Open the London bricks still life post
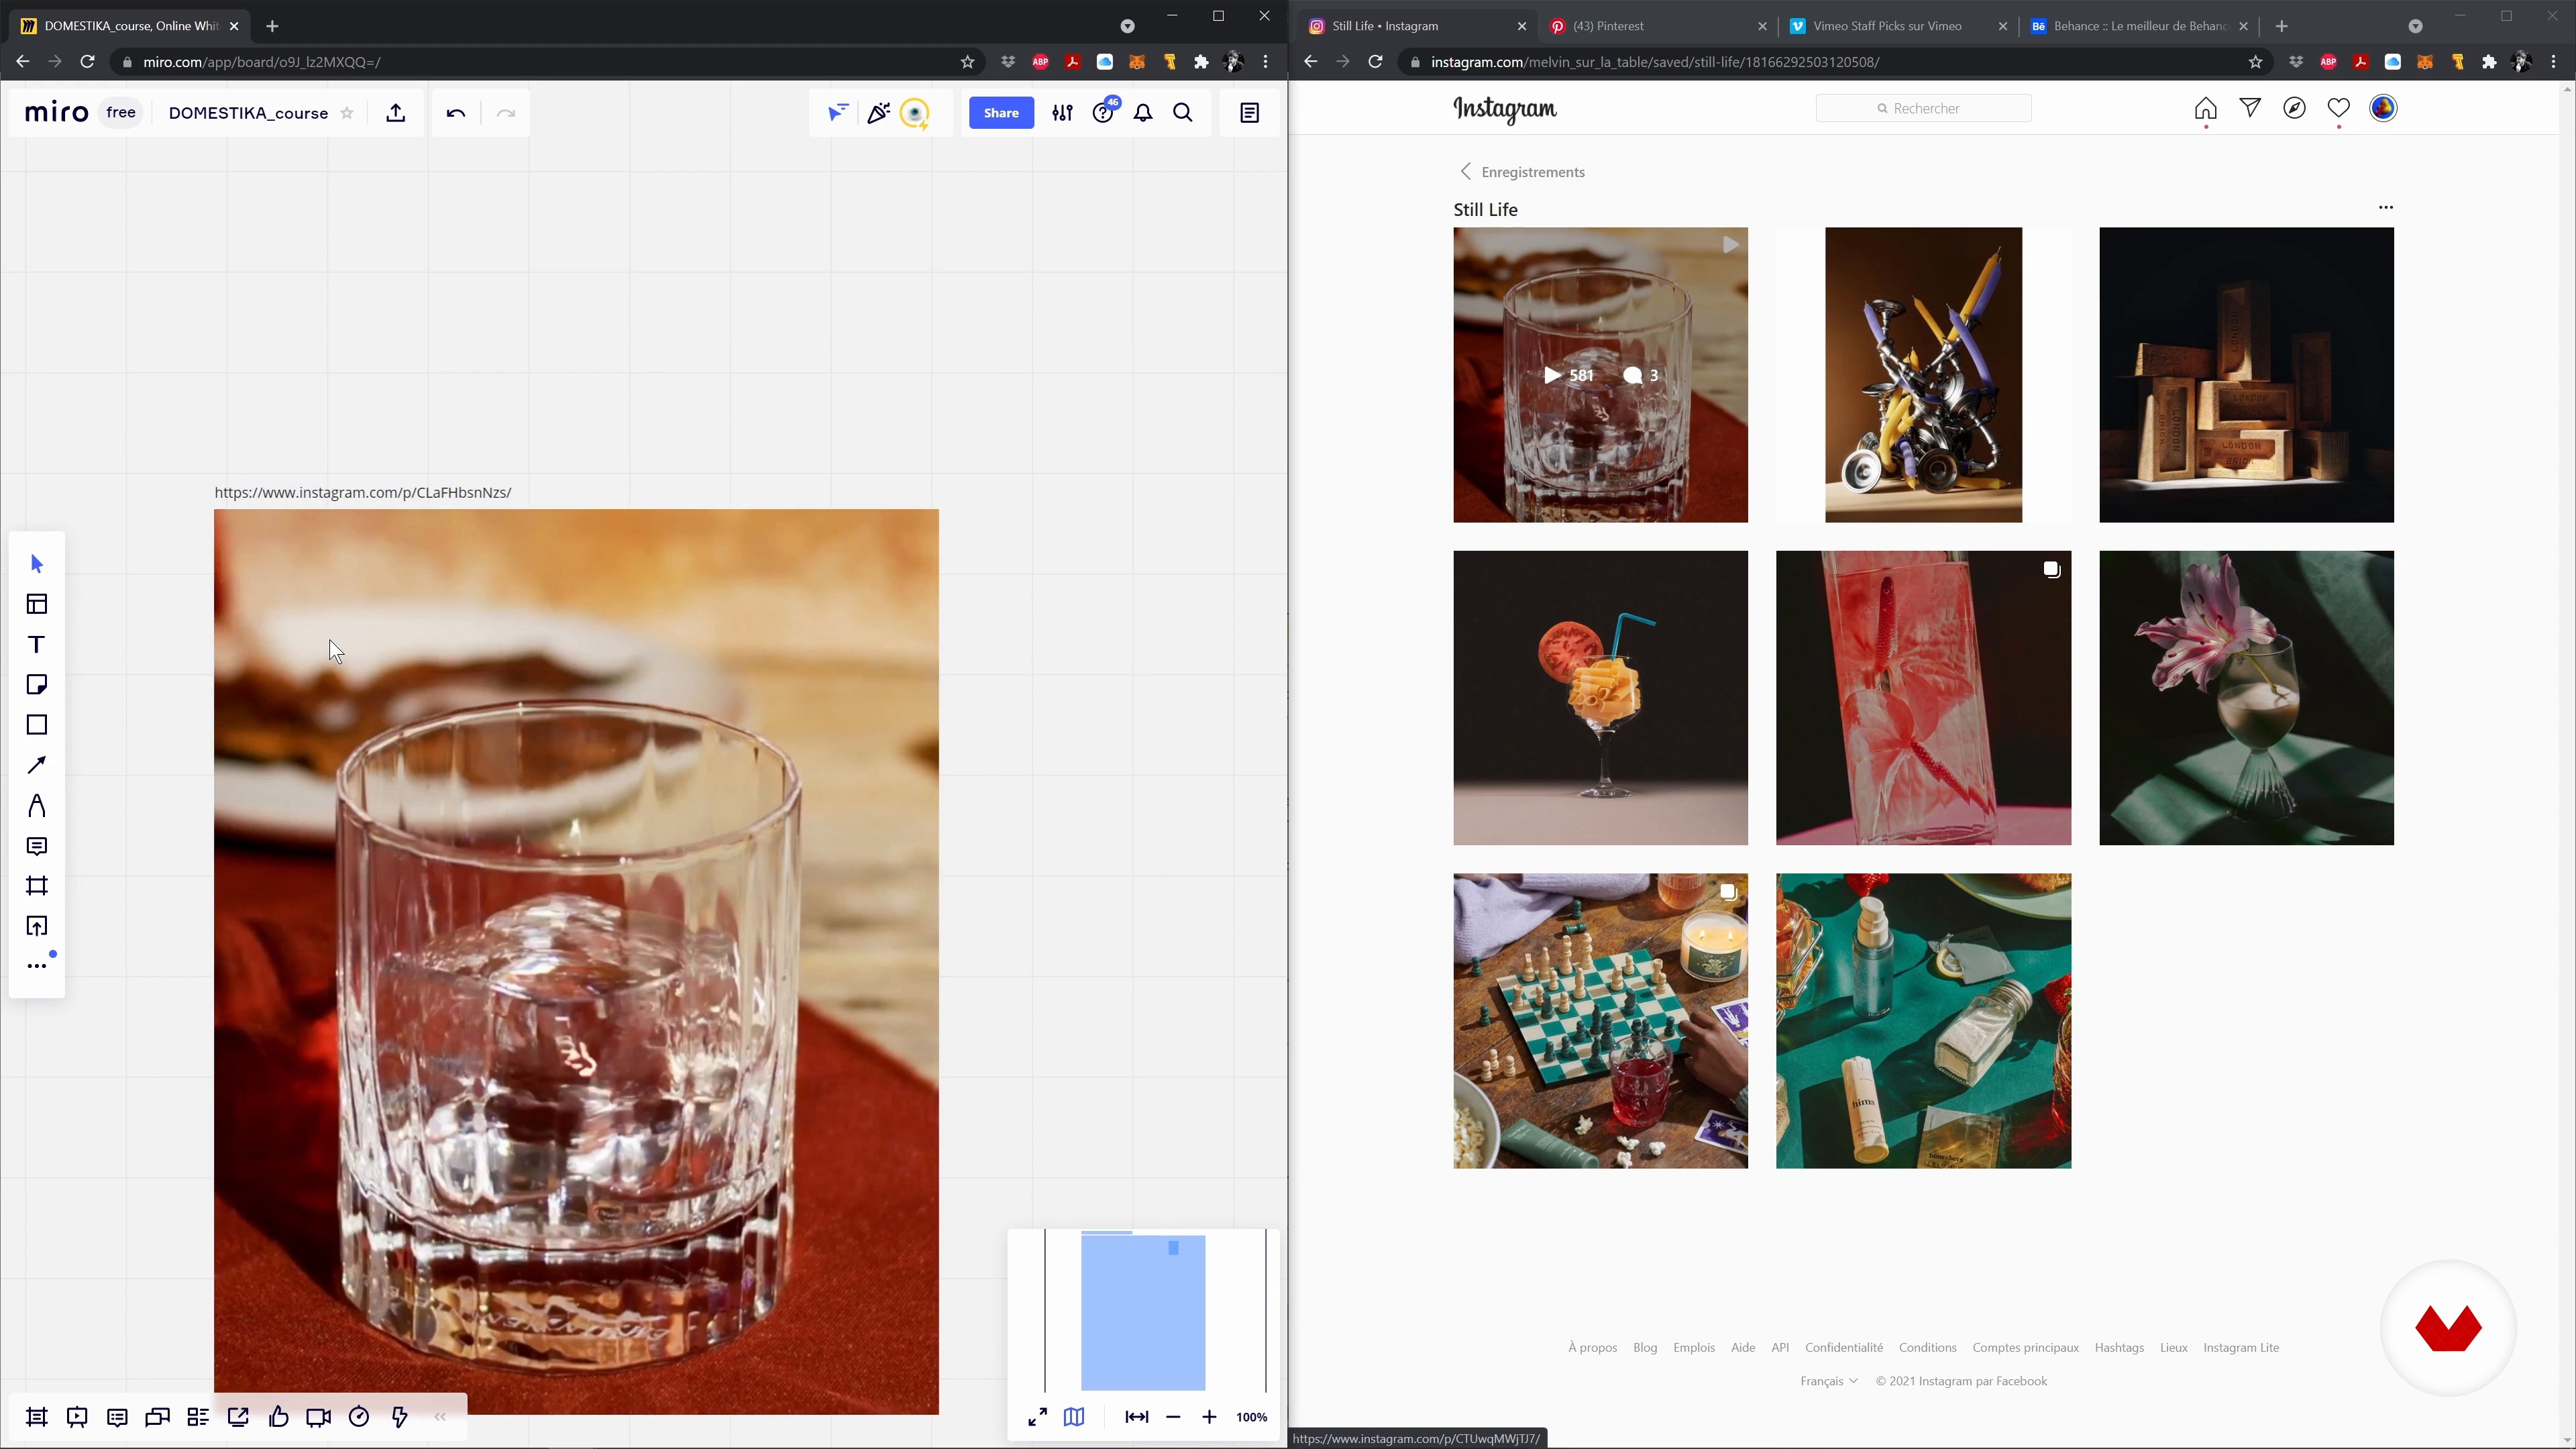Viewport: 2576px width, 1449px height. pyautogui.click(x=2246, y=375)
